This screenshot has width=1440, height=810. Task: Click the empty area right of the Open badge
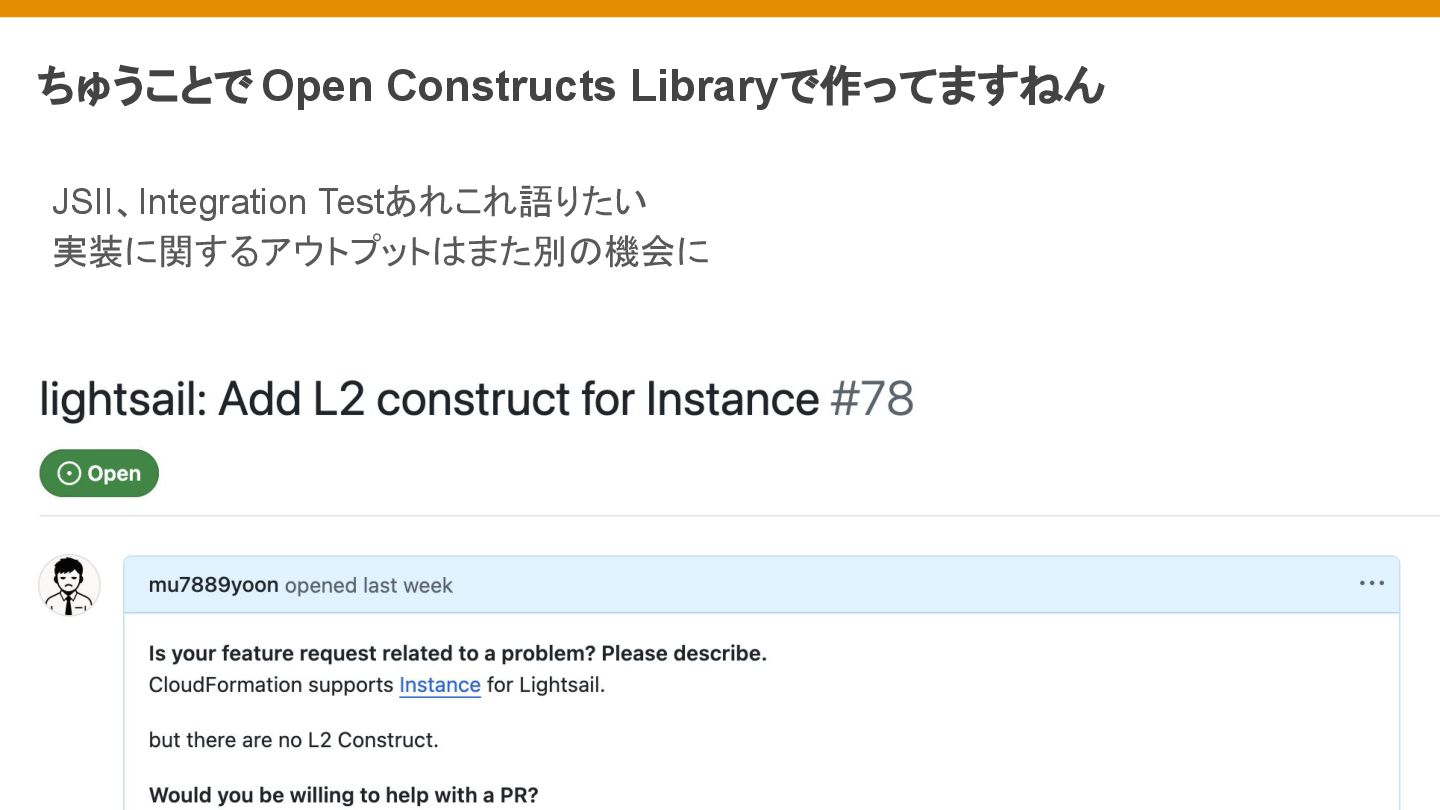[700, 473]
